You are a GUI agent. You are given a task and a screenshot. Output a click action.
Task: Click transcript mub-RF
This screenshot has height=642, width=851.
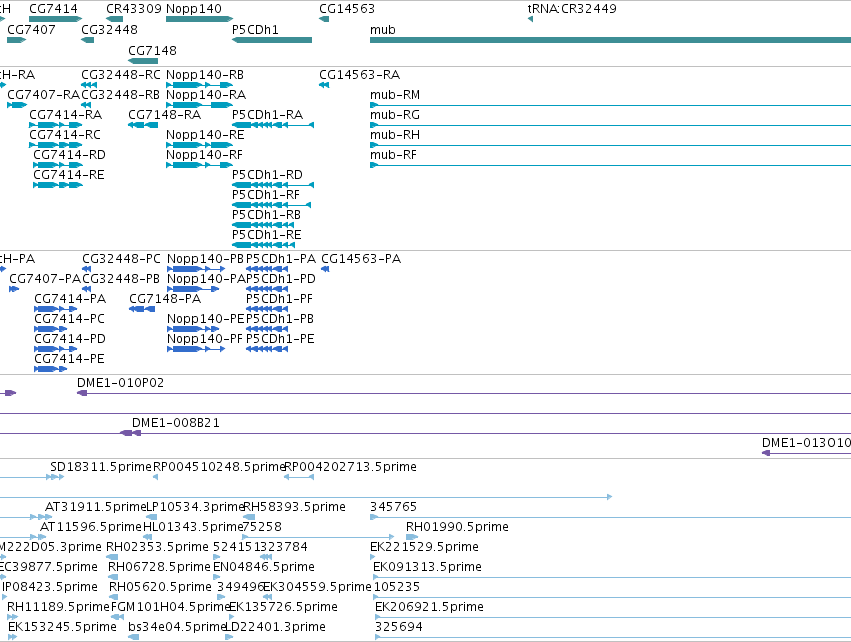[610, 165]
